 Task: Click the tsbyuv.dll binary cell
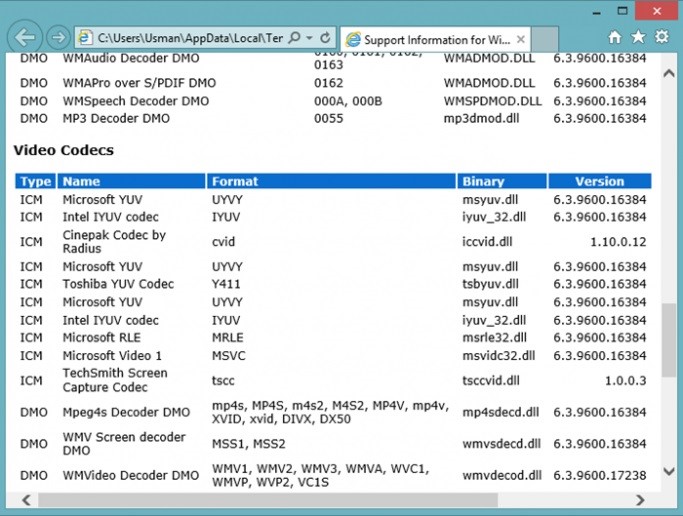click(490, 284)
